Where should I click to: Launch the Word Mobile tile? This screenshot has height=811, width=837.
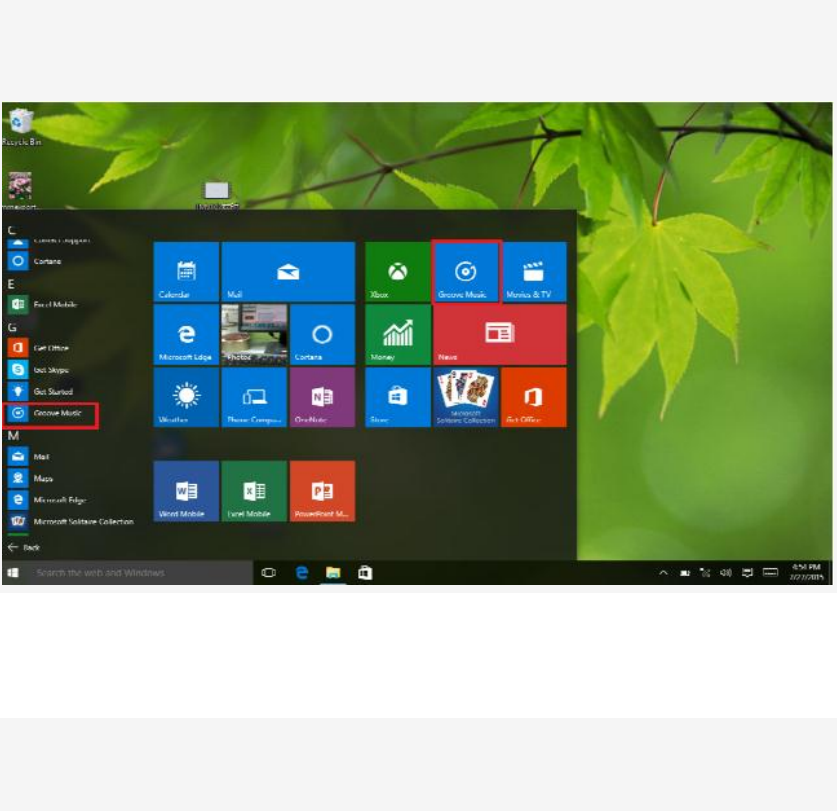186,491
